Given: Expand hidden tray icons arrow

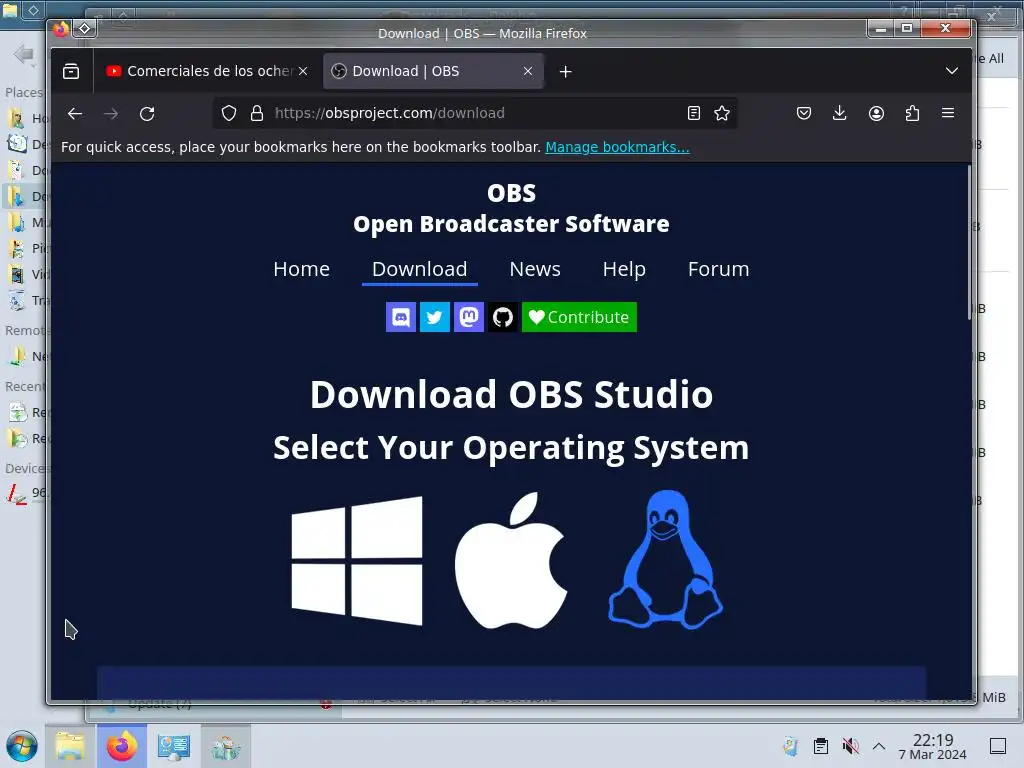Looking at the screenshot, I should point(879,746).
